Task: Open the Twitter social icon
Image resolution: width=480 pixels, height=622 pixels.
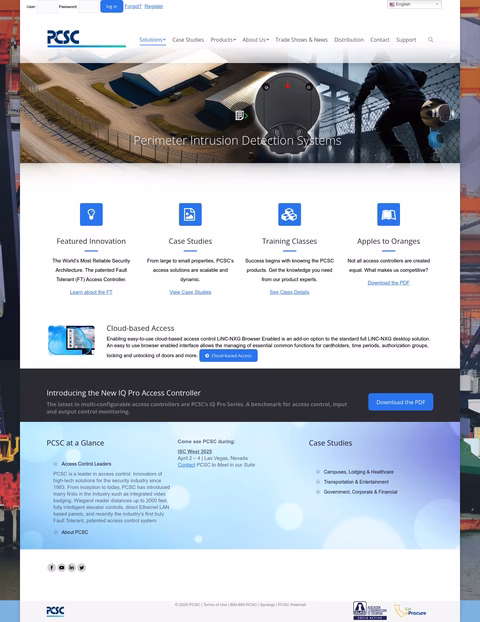Action: pyautogui.click(x=82, y=567)
